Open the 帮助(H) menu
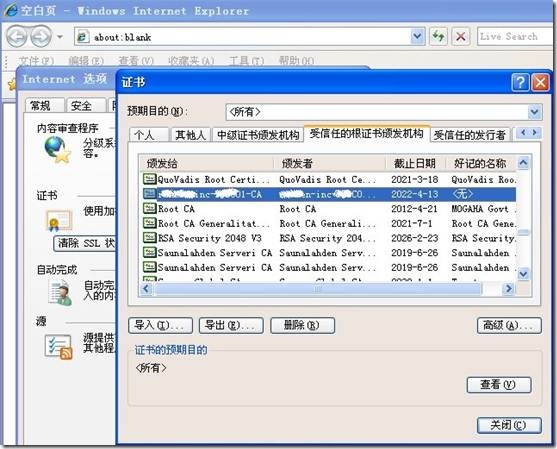The image size is (557, 449). tap(296, 61)
